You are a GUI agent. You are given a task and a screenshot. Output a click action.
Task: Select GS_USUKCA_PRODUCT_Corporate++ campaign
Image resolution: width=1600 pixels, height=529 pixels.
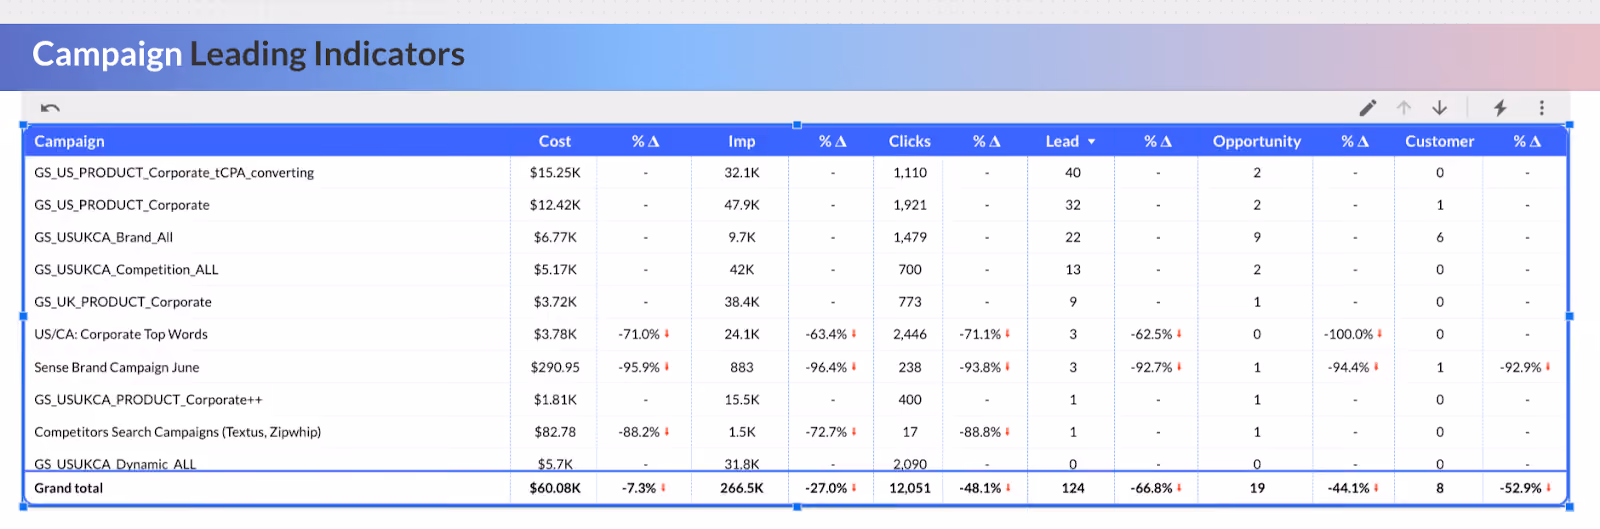click(x=148, y=400)
